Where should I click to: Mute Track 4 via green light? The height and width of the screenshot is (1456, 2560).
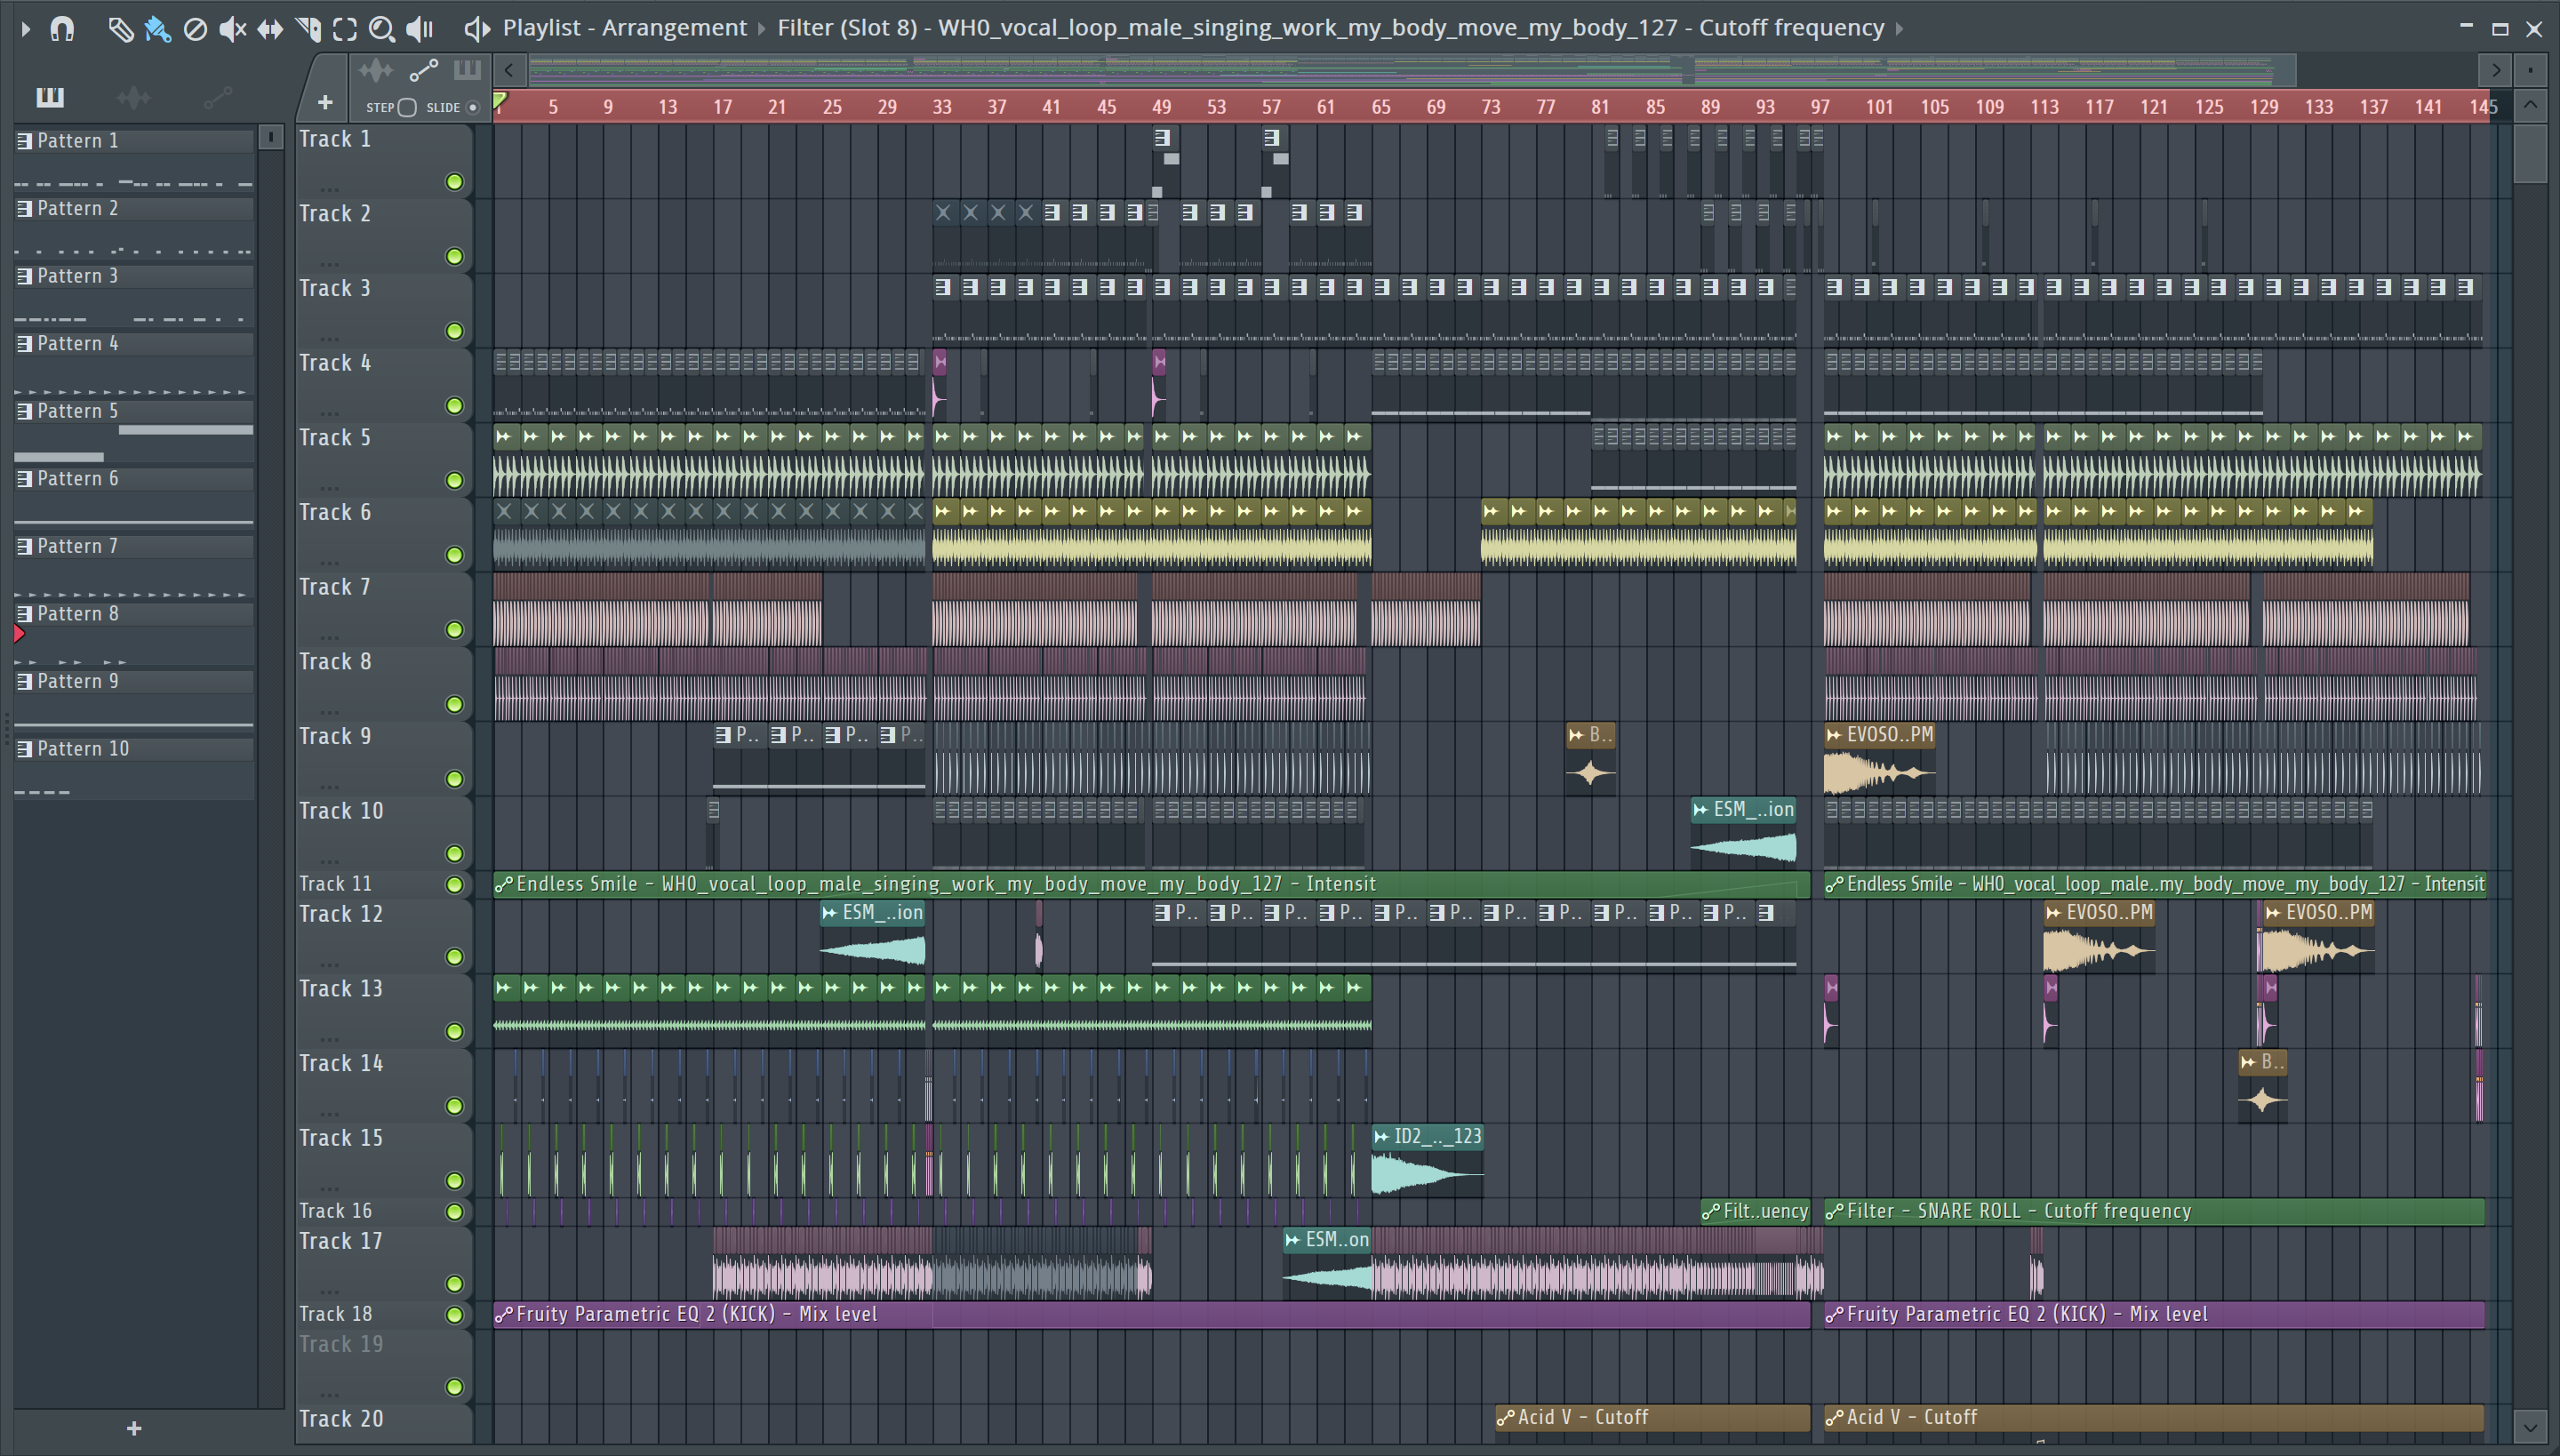pos(454,406)
